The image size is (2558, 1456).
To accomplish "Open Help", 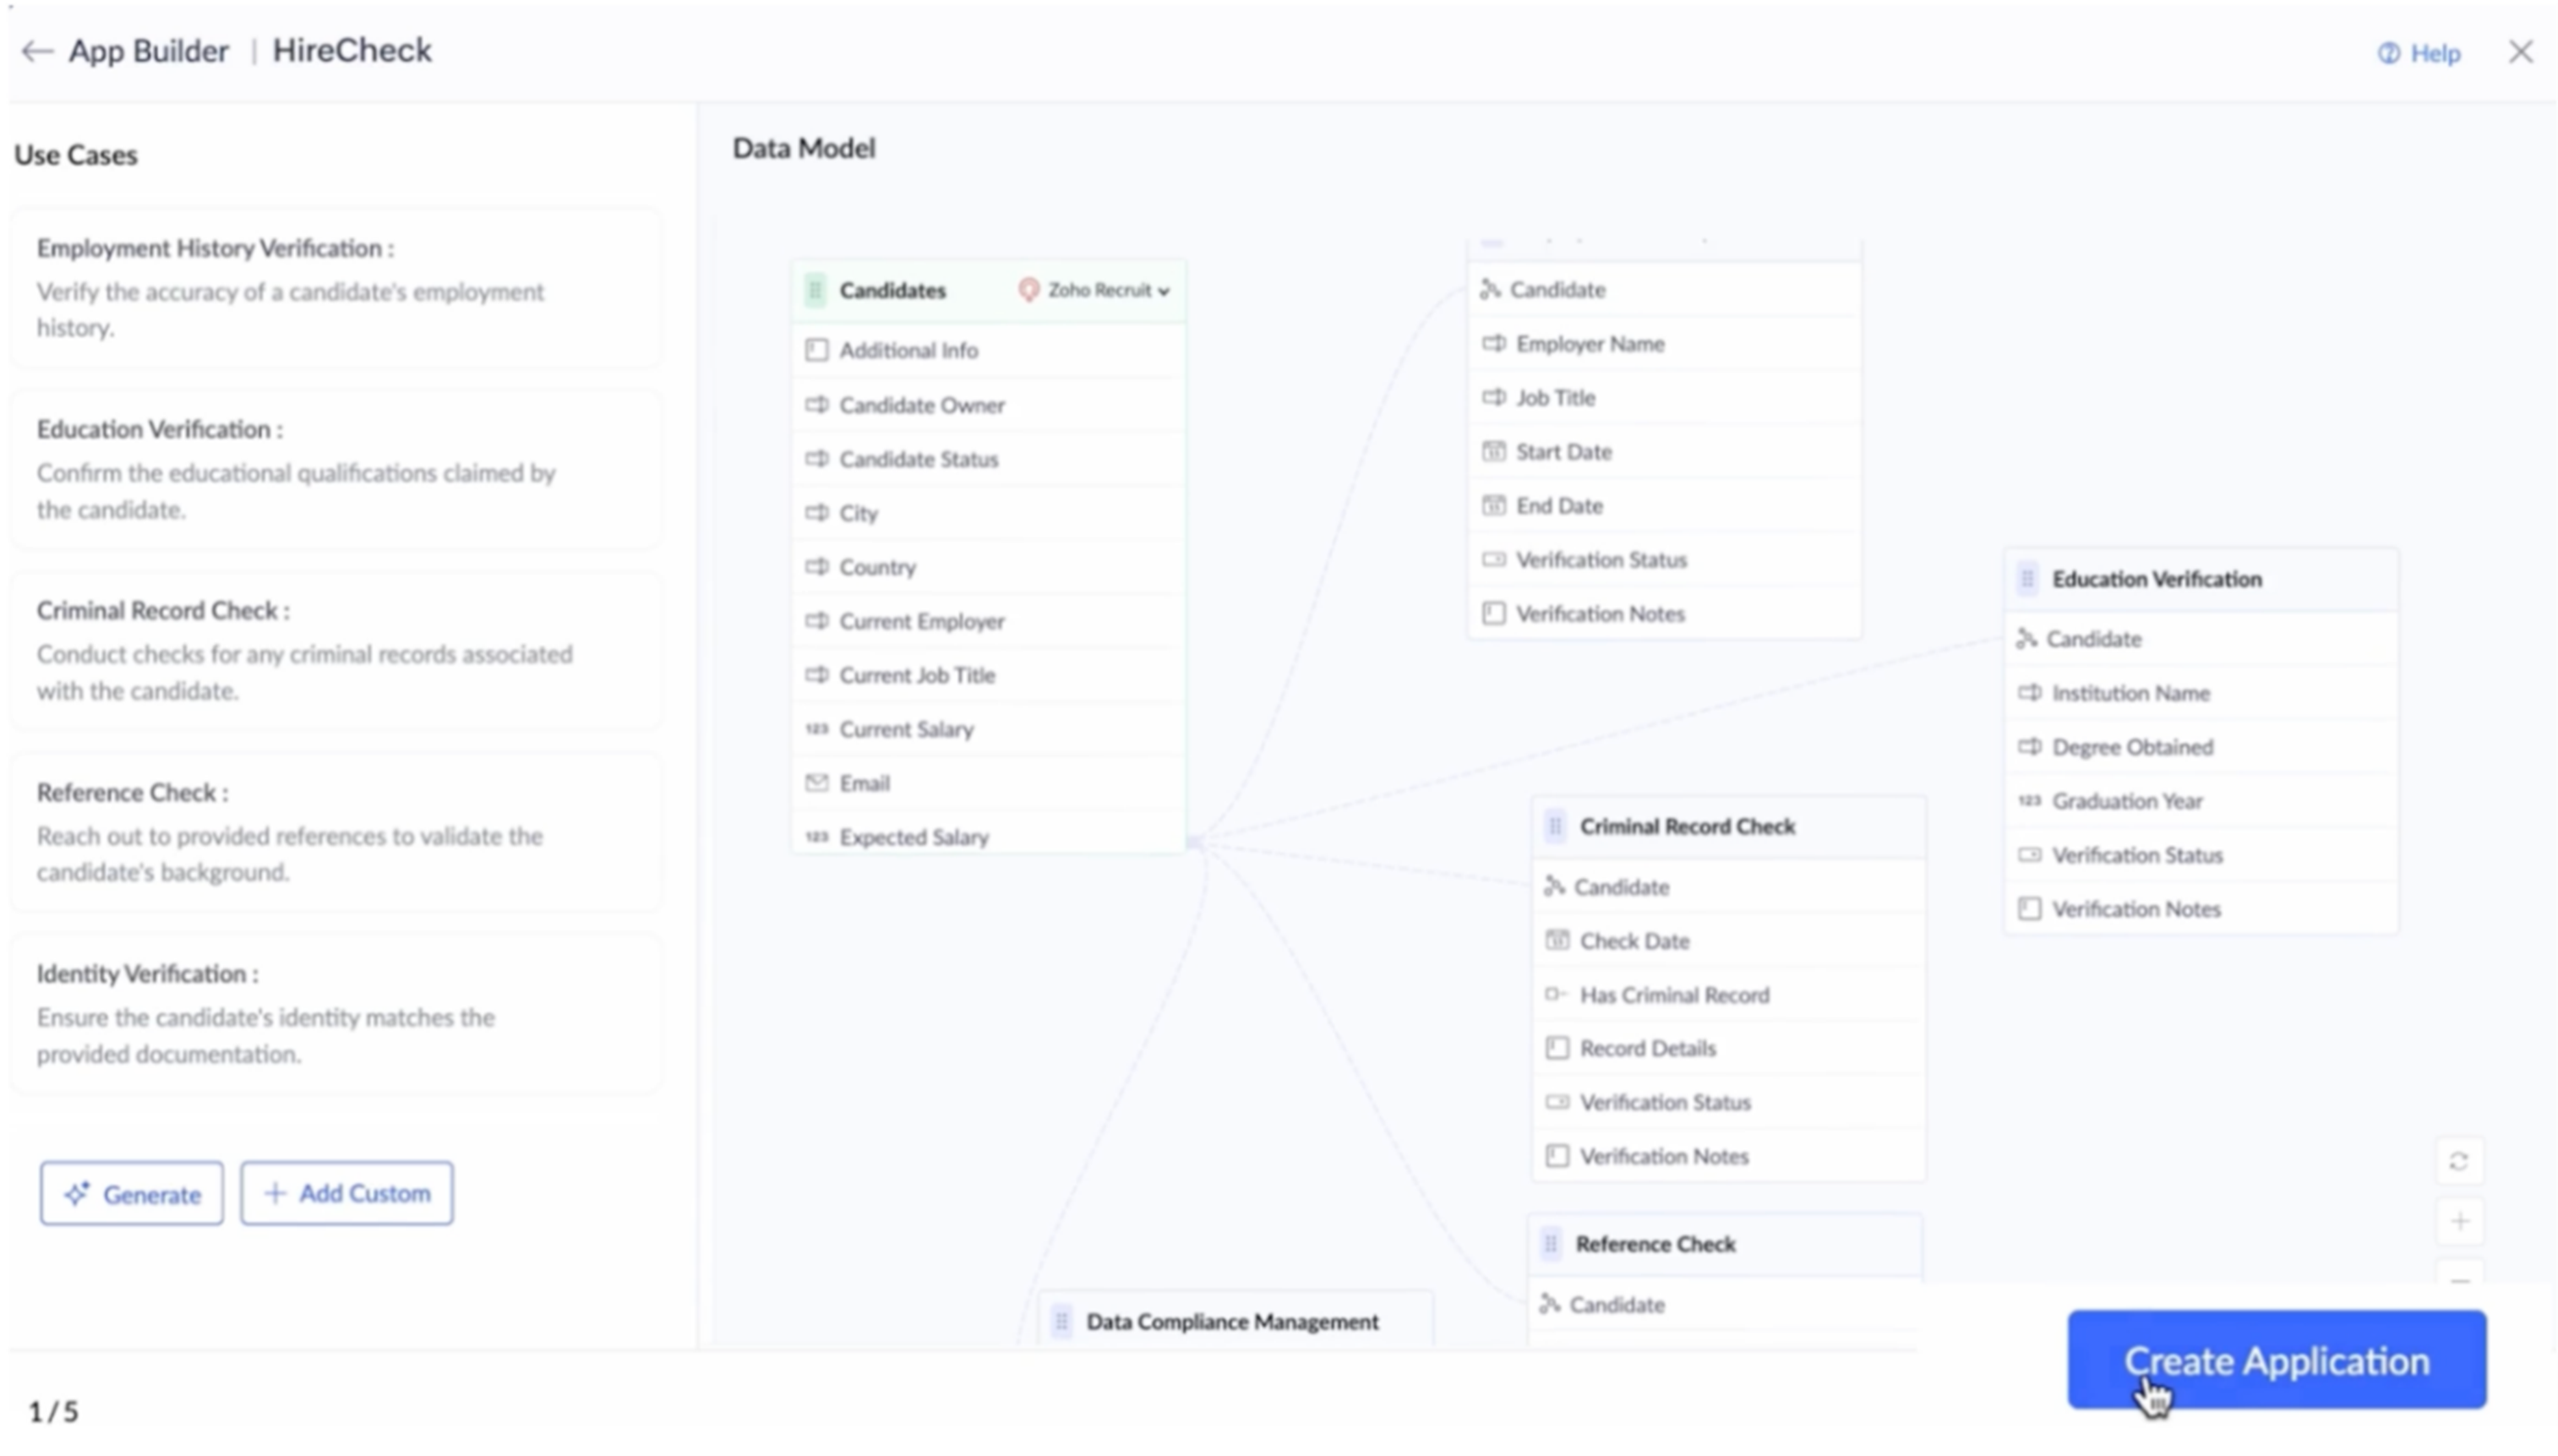I will pos(2420,52).
